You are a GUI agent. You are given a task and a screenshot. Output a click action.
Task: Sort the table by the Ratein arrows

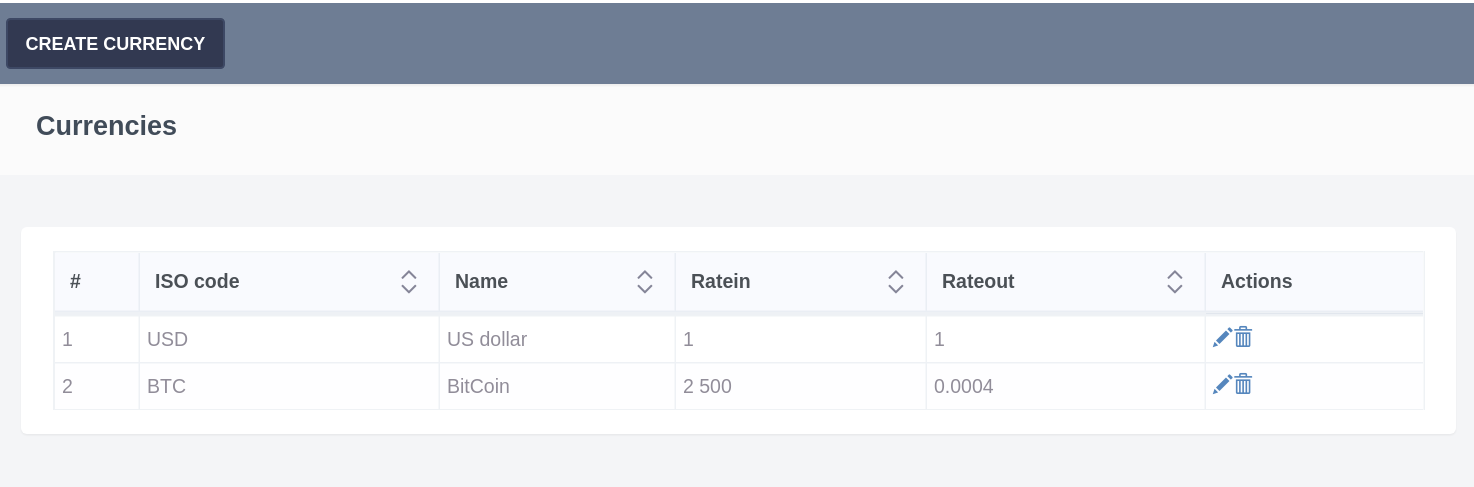[896, 282]
